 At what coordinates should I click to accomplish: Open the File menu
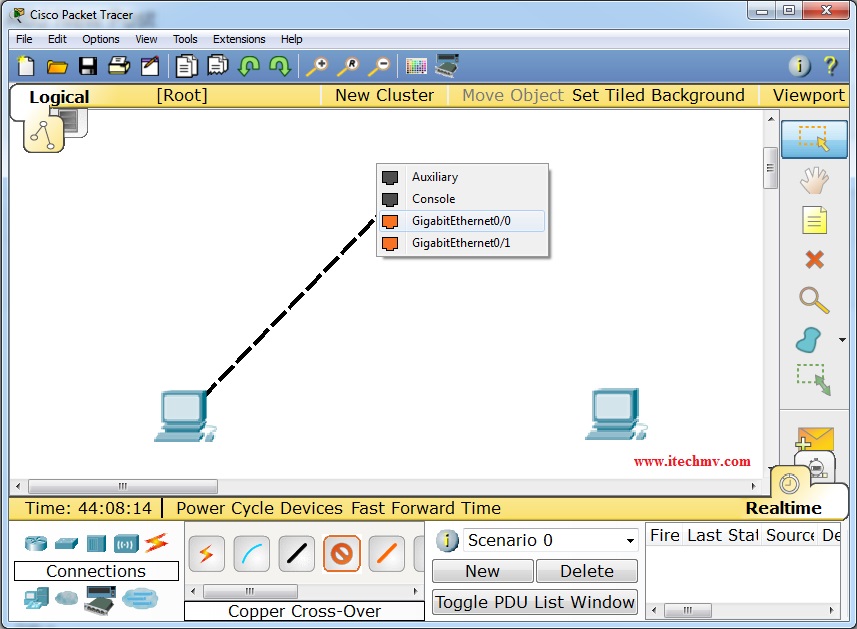point(24,39)
